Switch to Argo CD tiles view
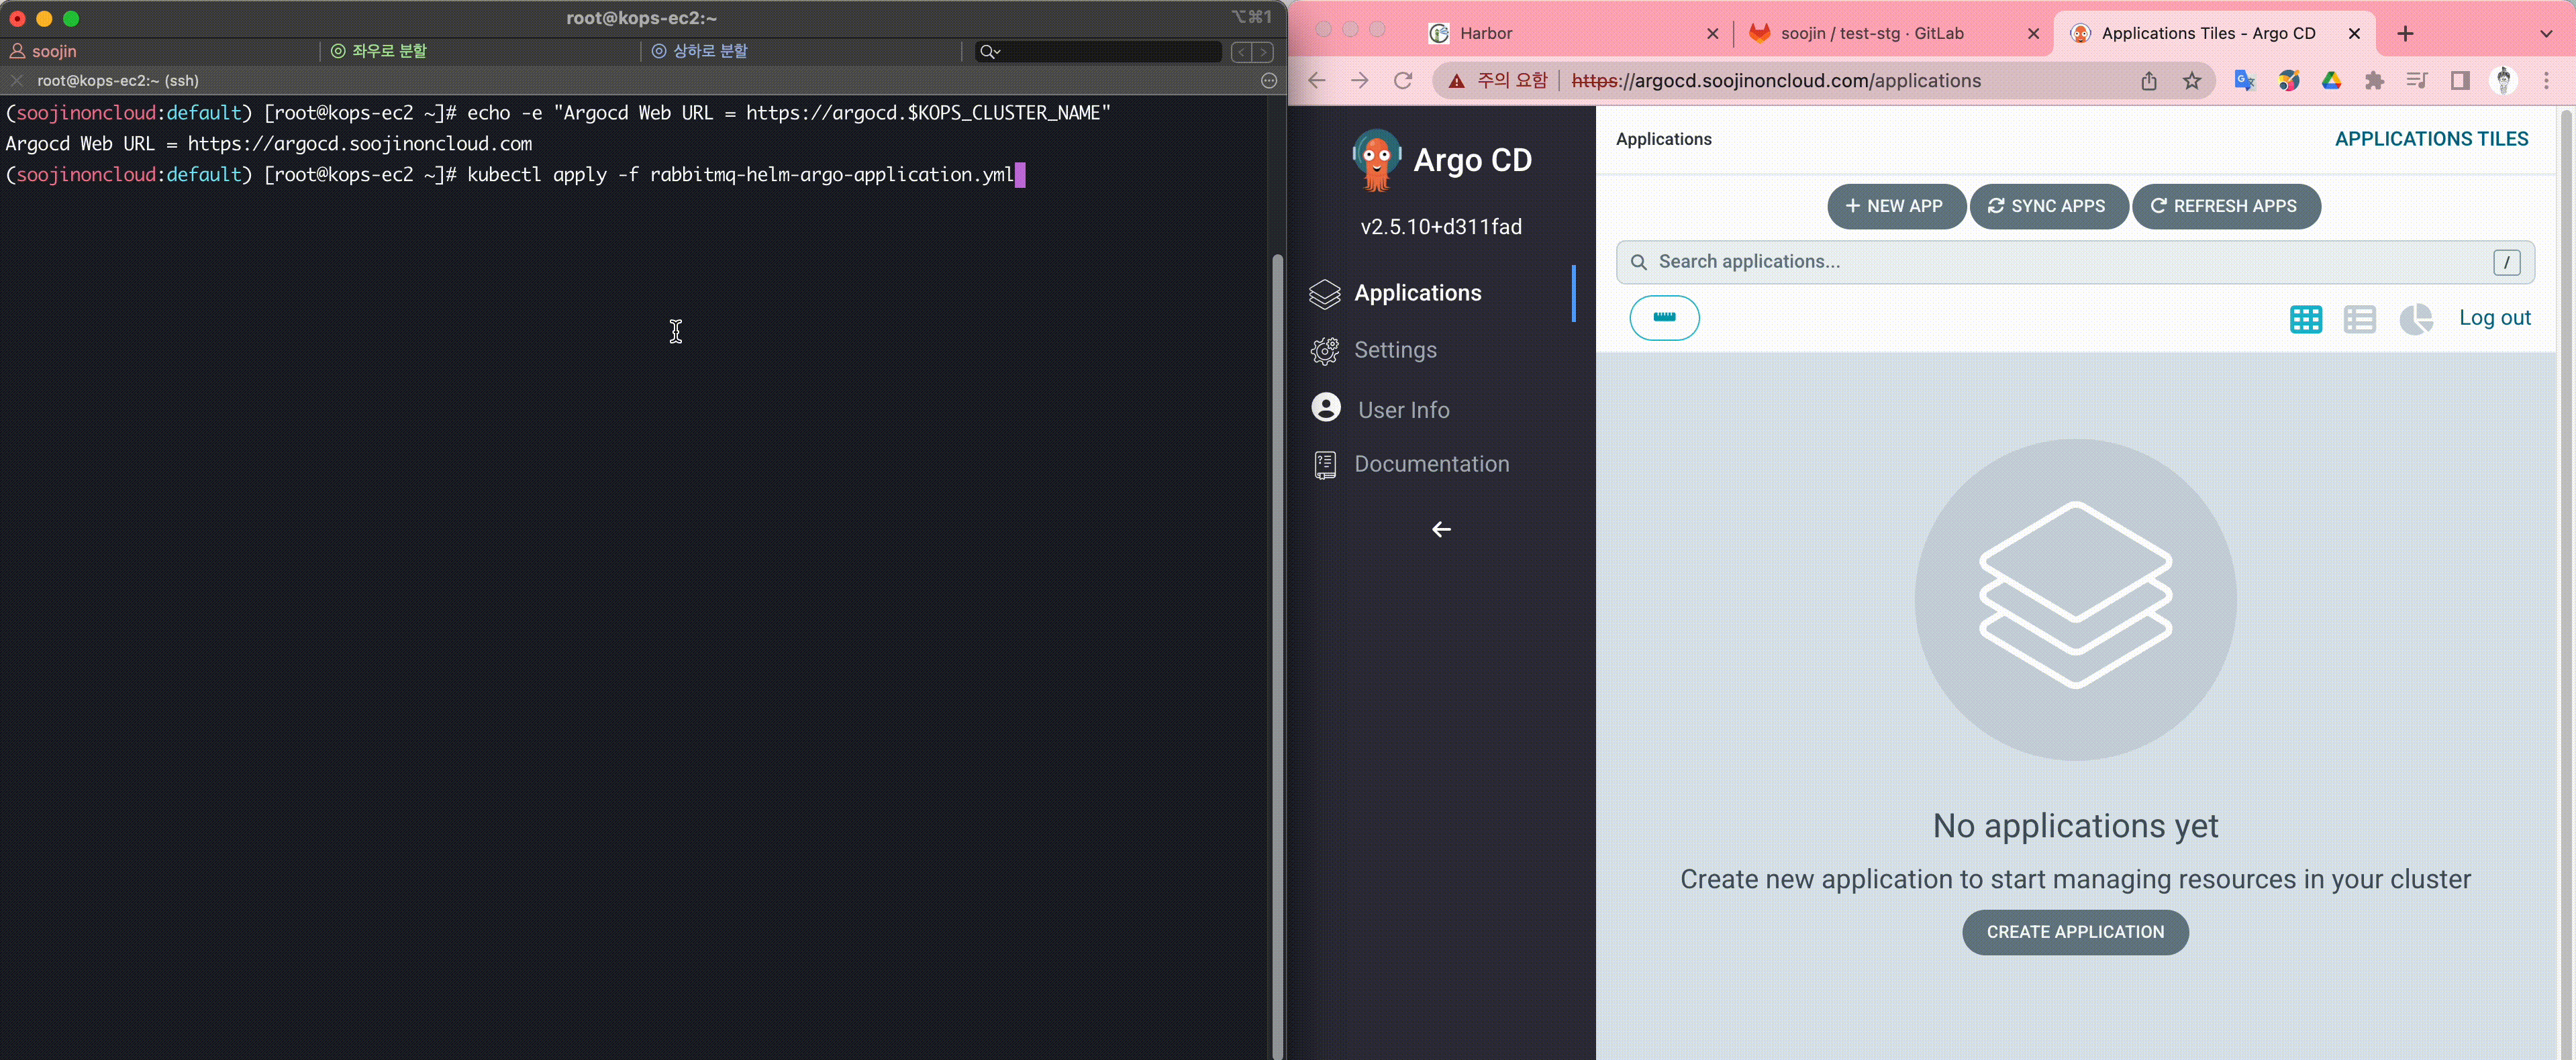Viewport: 2576px width, 1060px height. (2305, 319)
